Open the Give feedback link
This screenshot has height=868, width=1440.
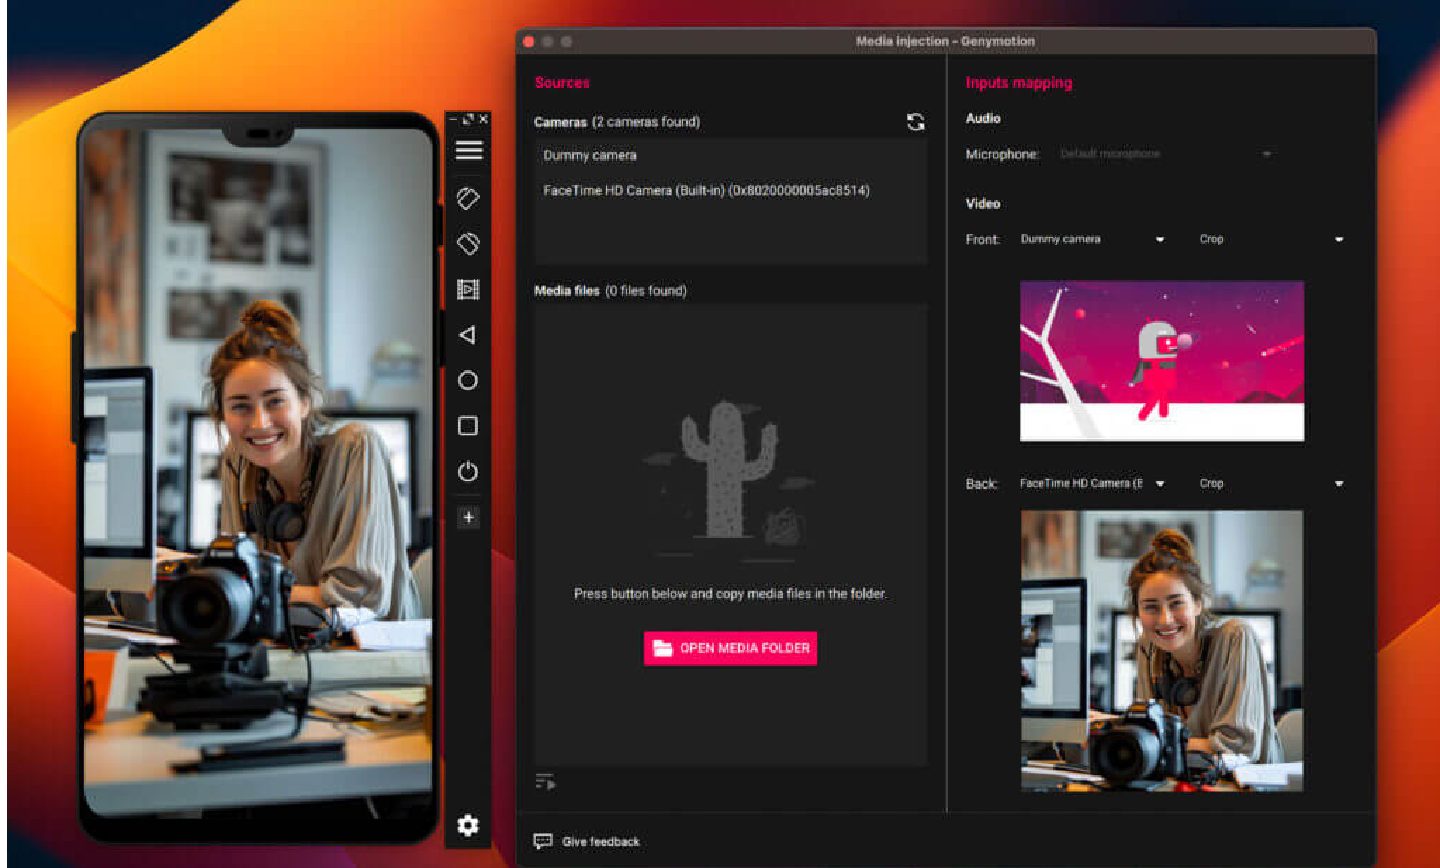(600, 842)
